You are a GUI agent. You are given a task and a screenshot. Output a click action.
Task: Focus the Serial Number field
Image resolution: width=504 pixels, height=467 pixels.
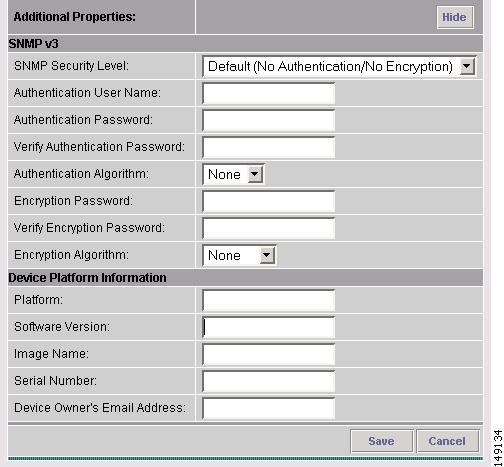(x=269, y=381)
